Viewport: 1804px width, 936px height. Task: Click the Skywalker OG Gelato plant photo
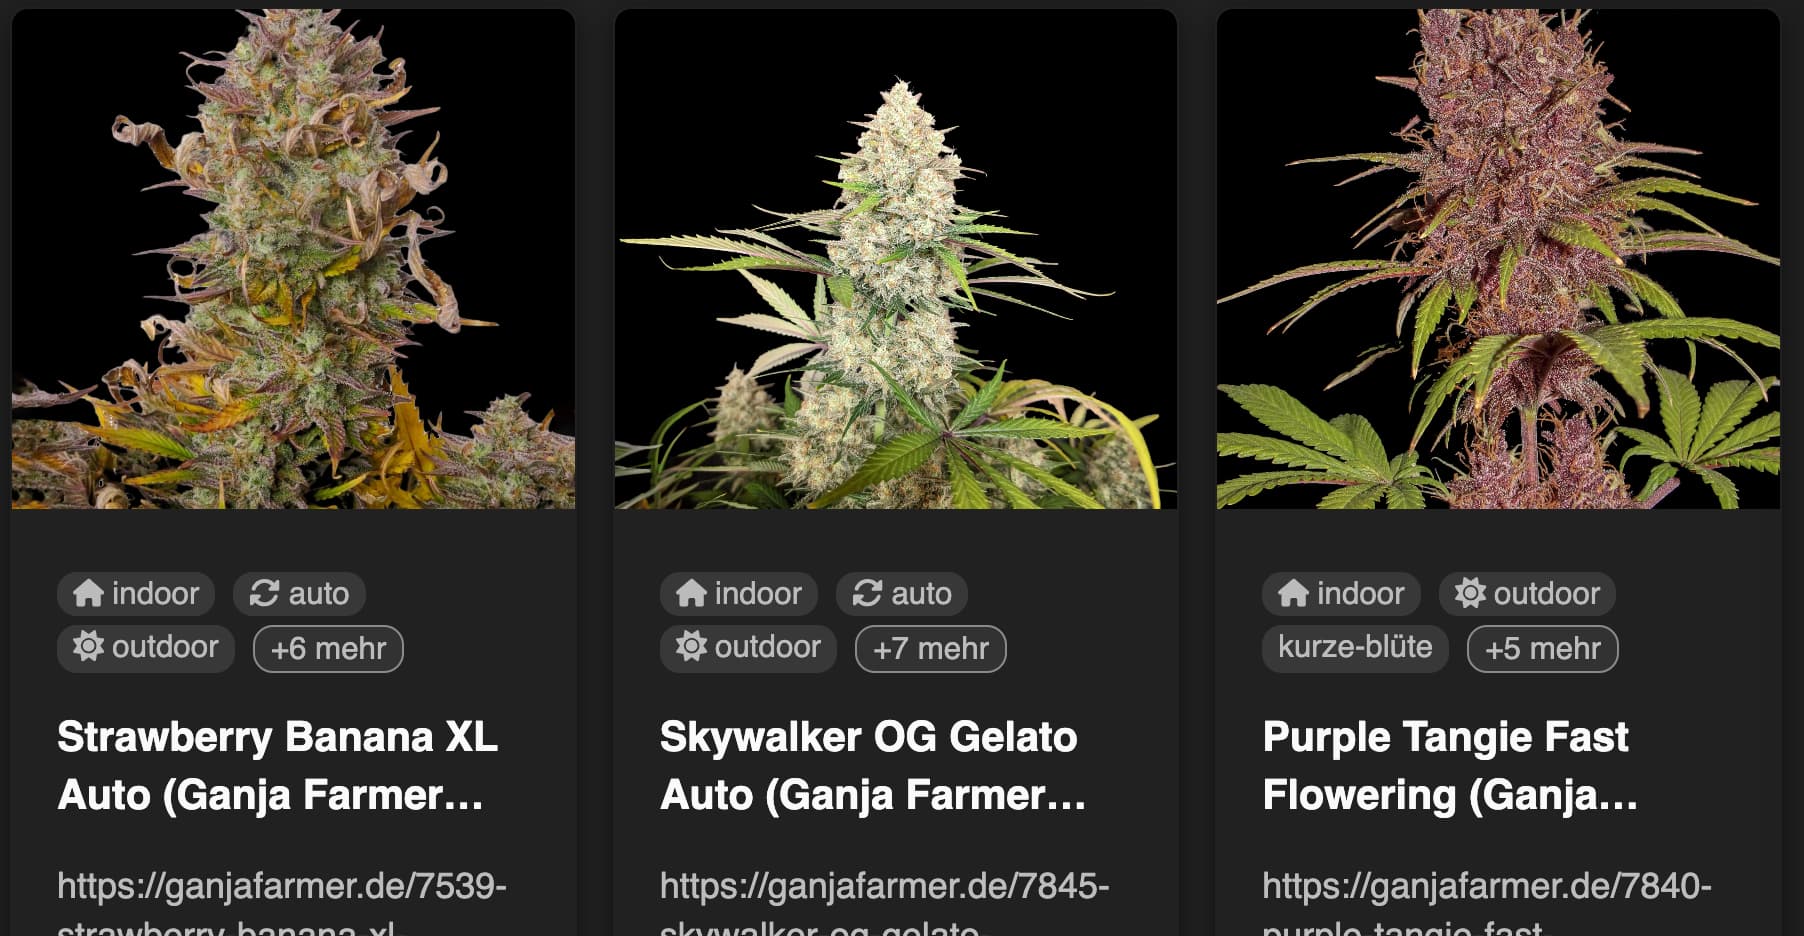point(895,259)
